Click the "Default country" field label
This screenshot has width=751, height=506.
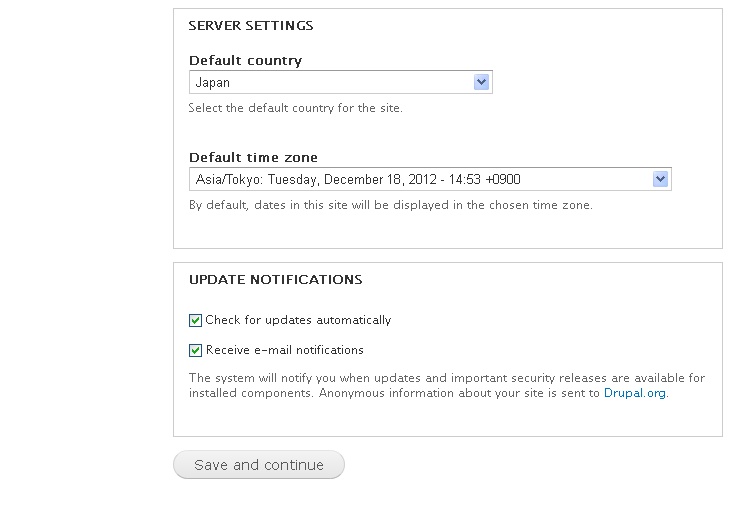click(x=245, y=61)
